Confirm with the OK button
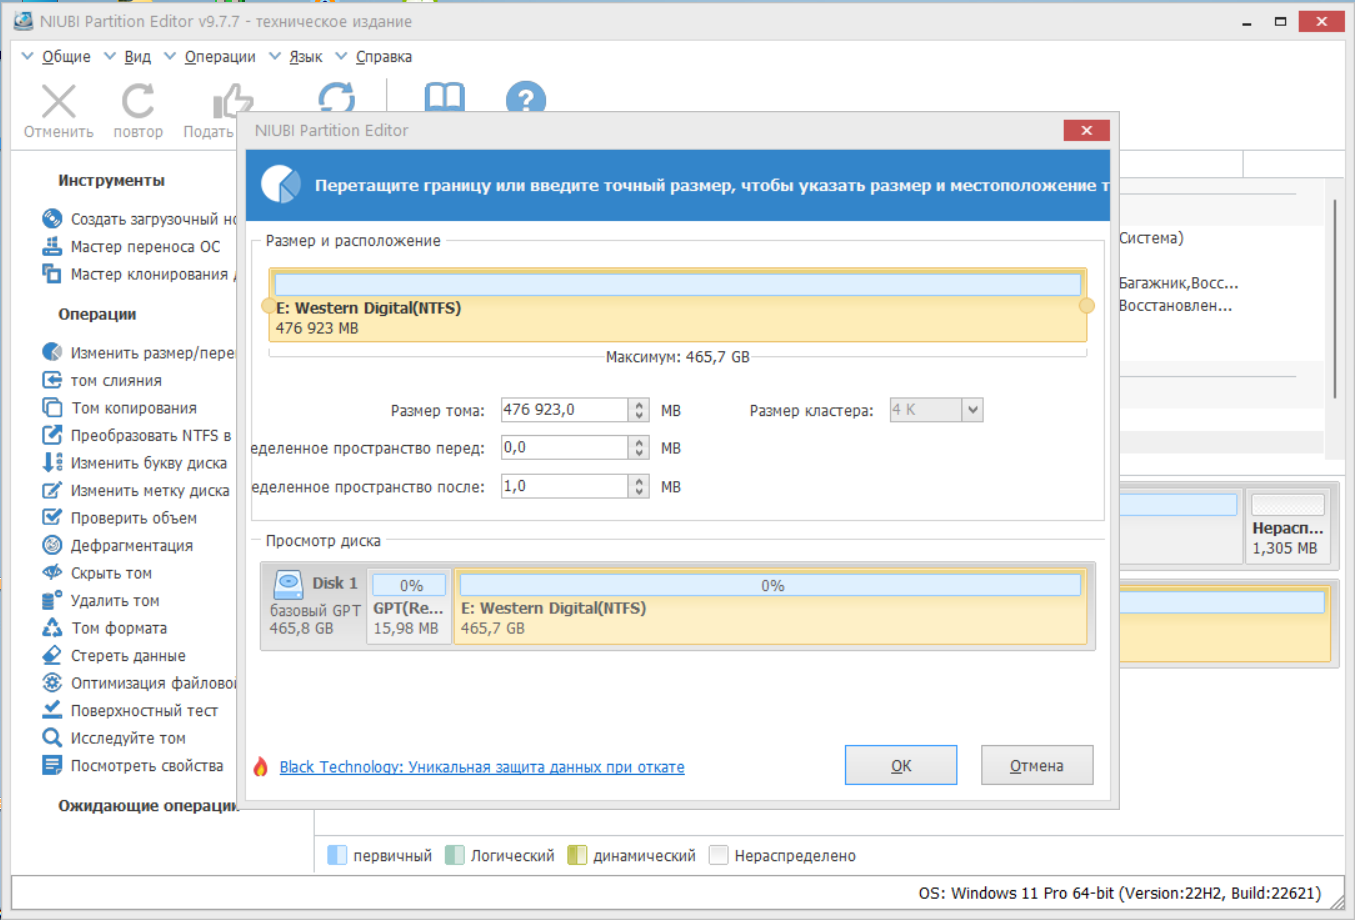Screen dimensions: 1355x920 click(x=901, y=765)
